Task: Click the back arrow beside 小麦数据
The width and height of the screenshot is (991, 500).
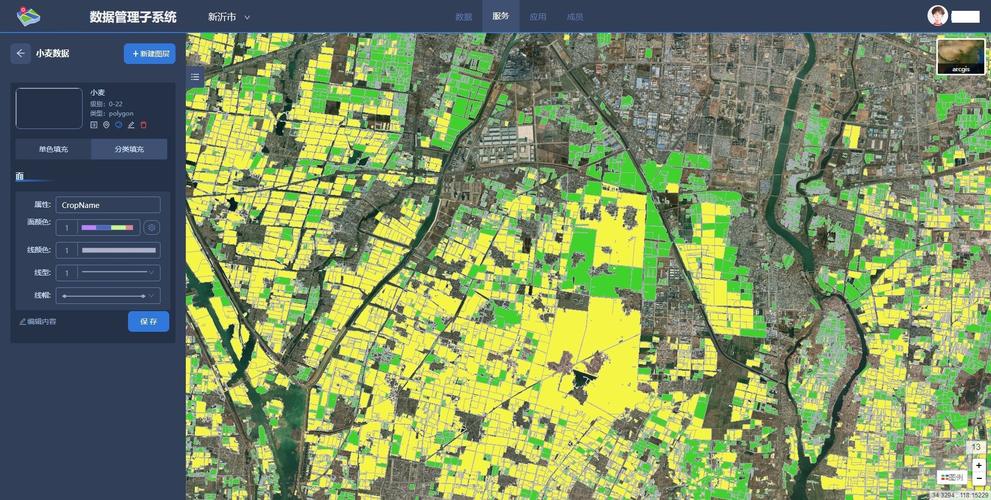Action: tap(21, 54)
